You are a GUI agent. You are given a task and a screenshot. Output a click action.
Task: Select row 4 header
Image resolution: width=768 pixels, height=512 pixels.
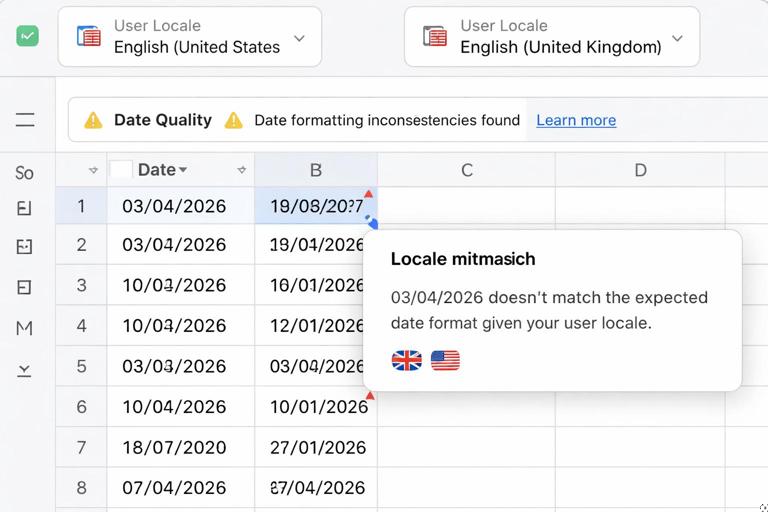point(81,326)
